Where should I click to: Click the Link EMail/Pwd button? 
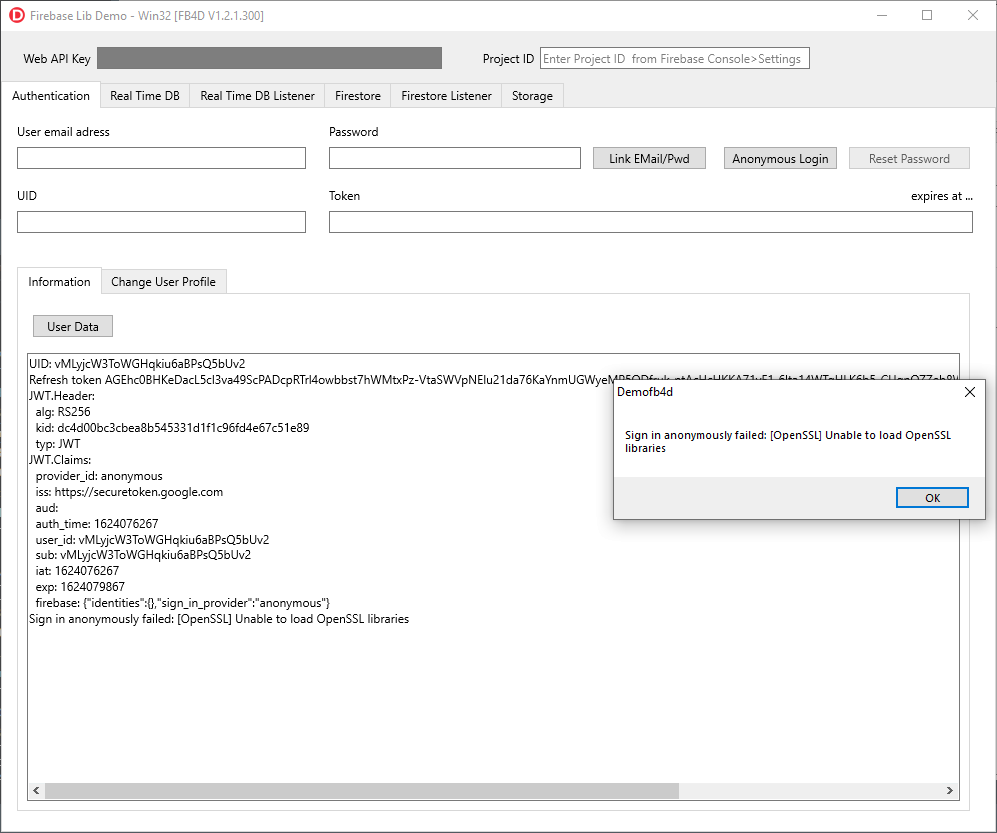(649, 158)
